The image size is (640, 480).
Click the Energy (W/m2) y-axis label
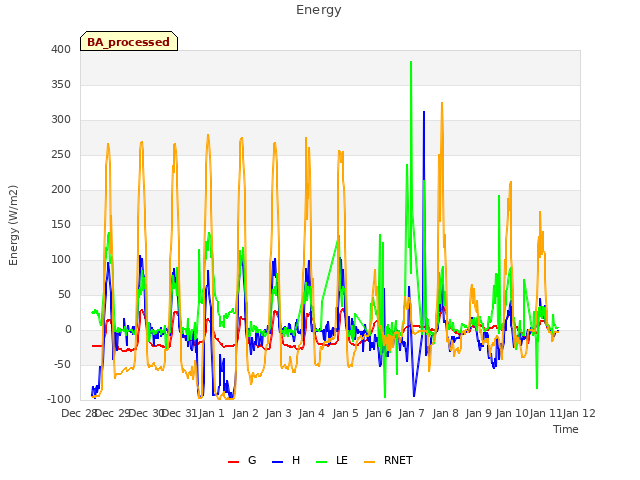(13, 225)
